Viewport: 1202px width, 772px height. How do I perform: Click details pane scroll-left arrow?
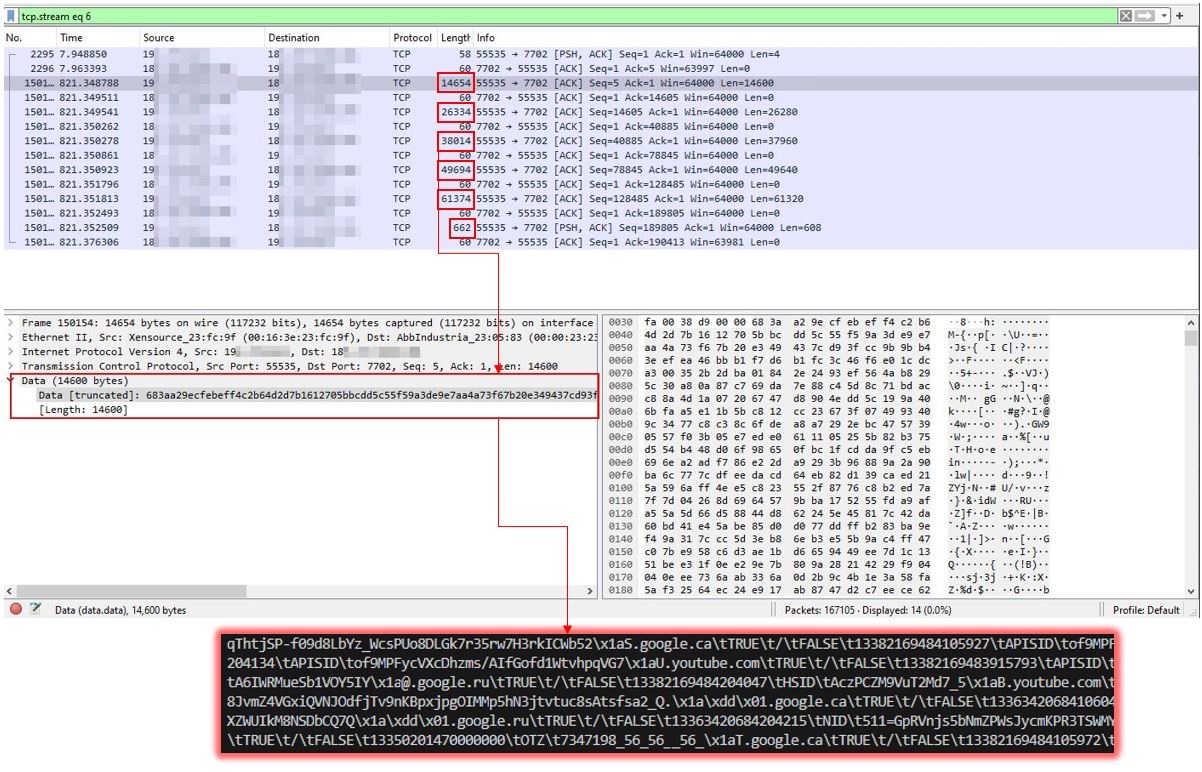[x=10, y=592]
